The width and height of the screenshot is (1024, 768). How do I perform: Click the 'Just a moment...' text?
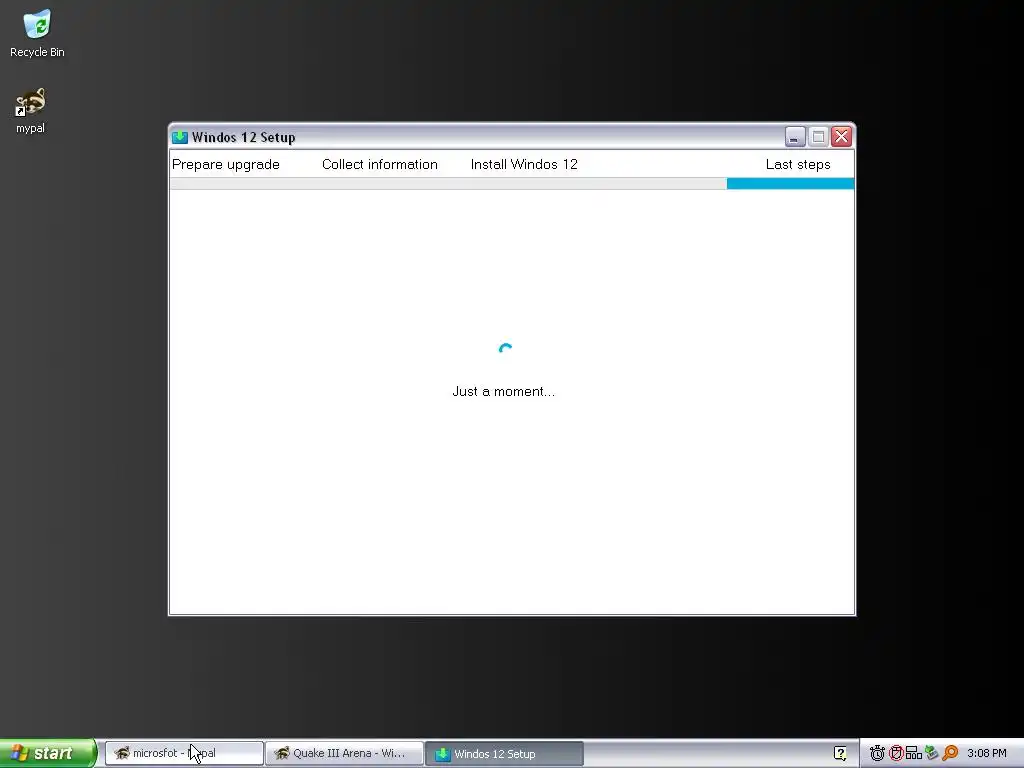(x=504, y=392)
